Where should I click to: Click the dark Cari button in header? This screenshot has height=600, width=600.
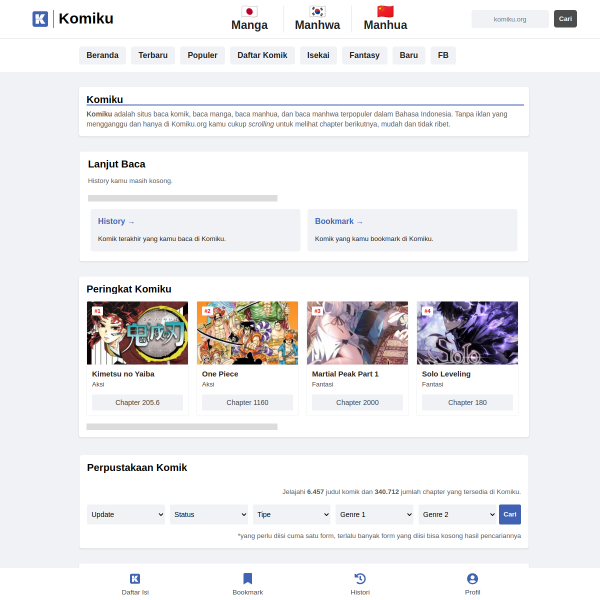pos(565,19)
